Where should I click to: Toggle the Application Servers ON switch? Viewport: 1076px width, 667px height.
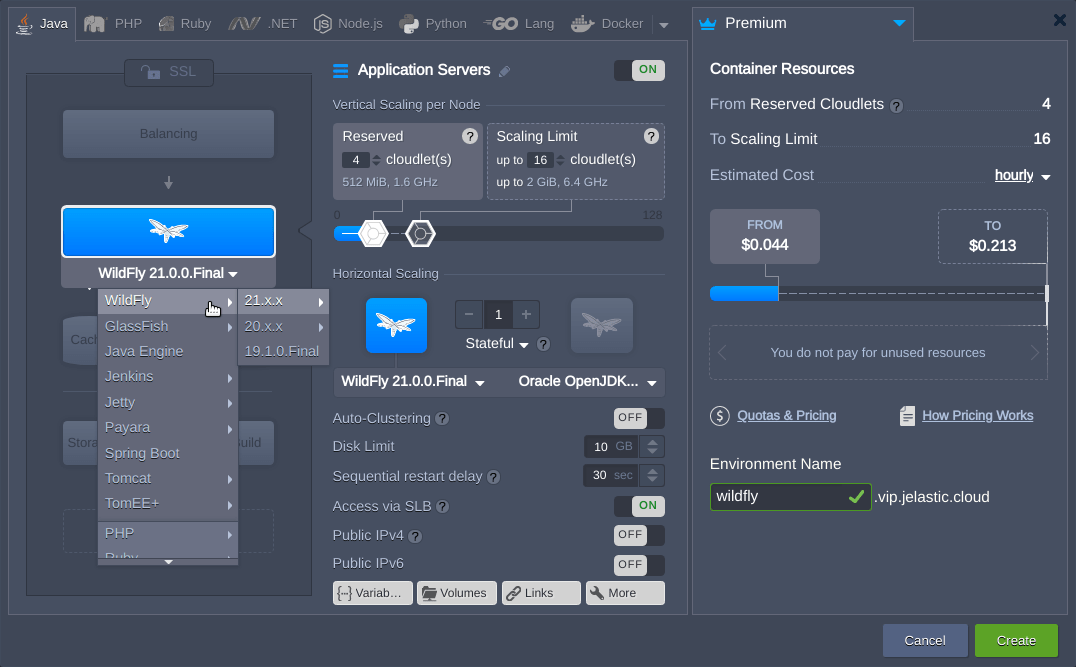[639, 70]
